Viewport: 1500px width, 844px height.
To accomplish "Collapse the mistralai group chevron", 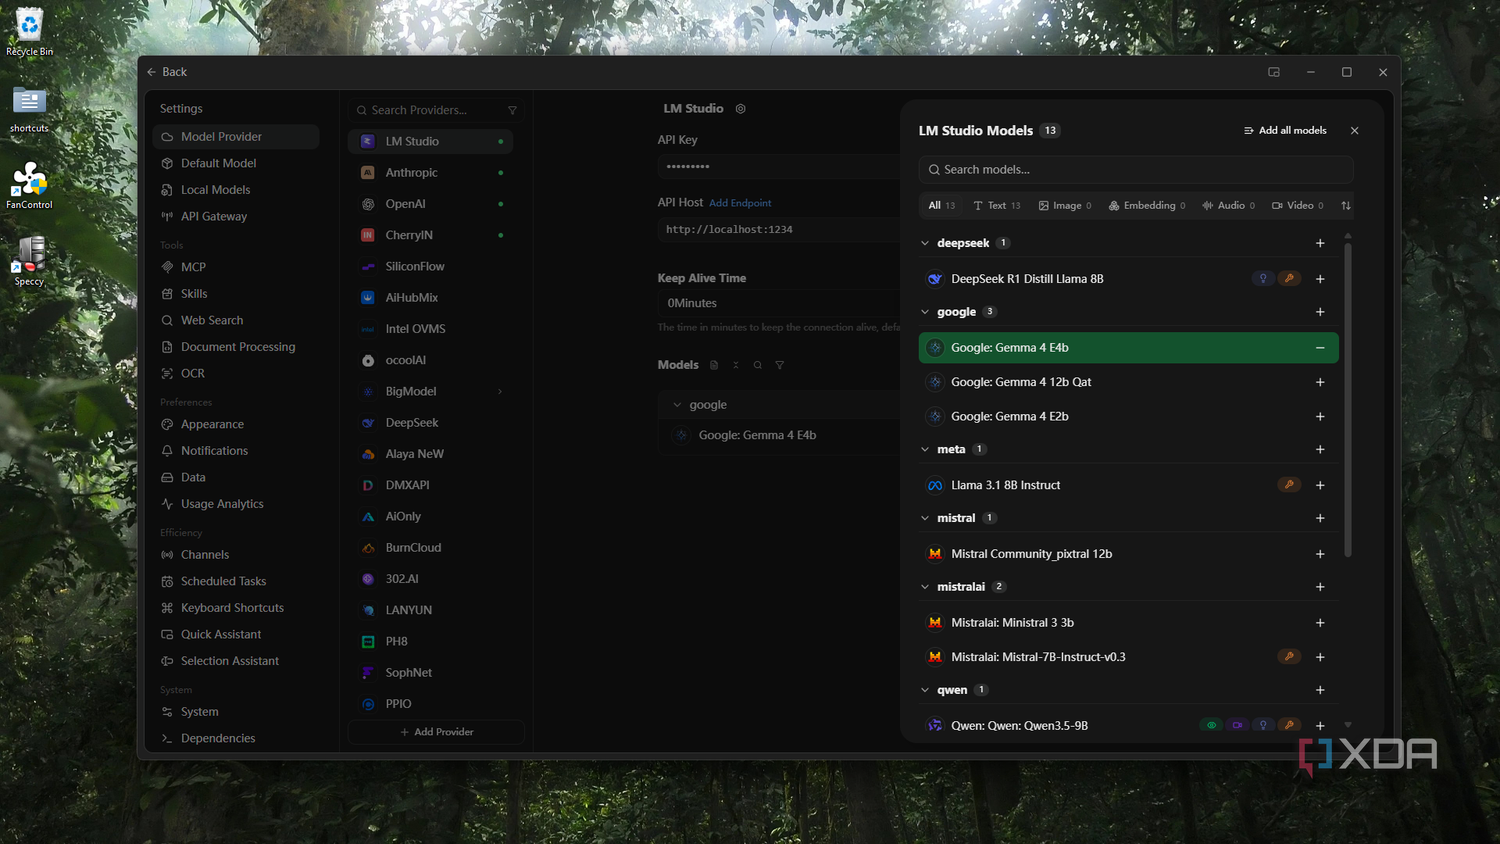I will pyautogui.click(x=925, y=587).
